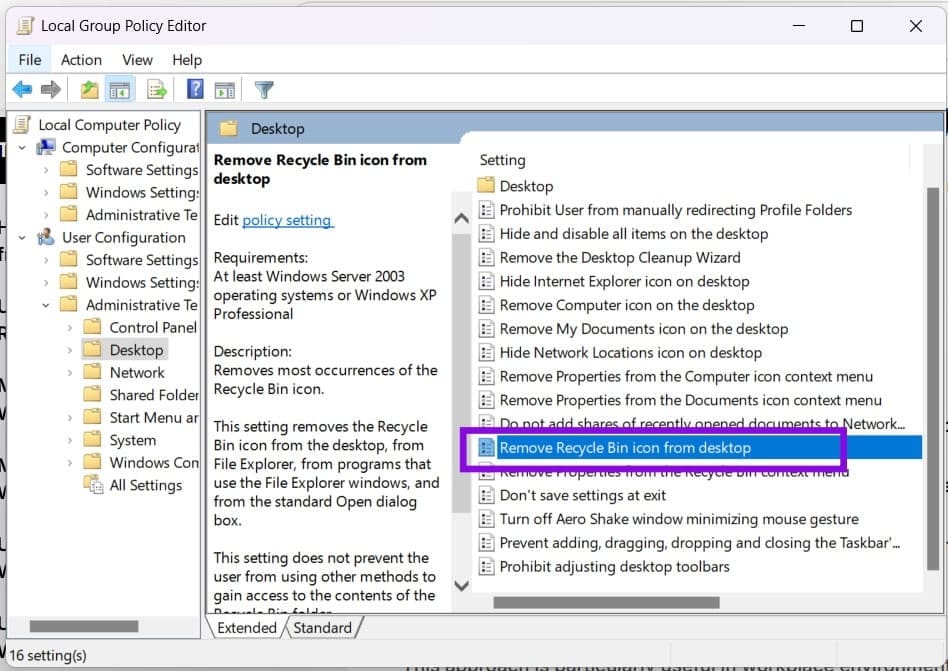948x671 pixels.
Task: Expand the Control Panel tree node
Action: point(70,328)
